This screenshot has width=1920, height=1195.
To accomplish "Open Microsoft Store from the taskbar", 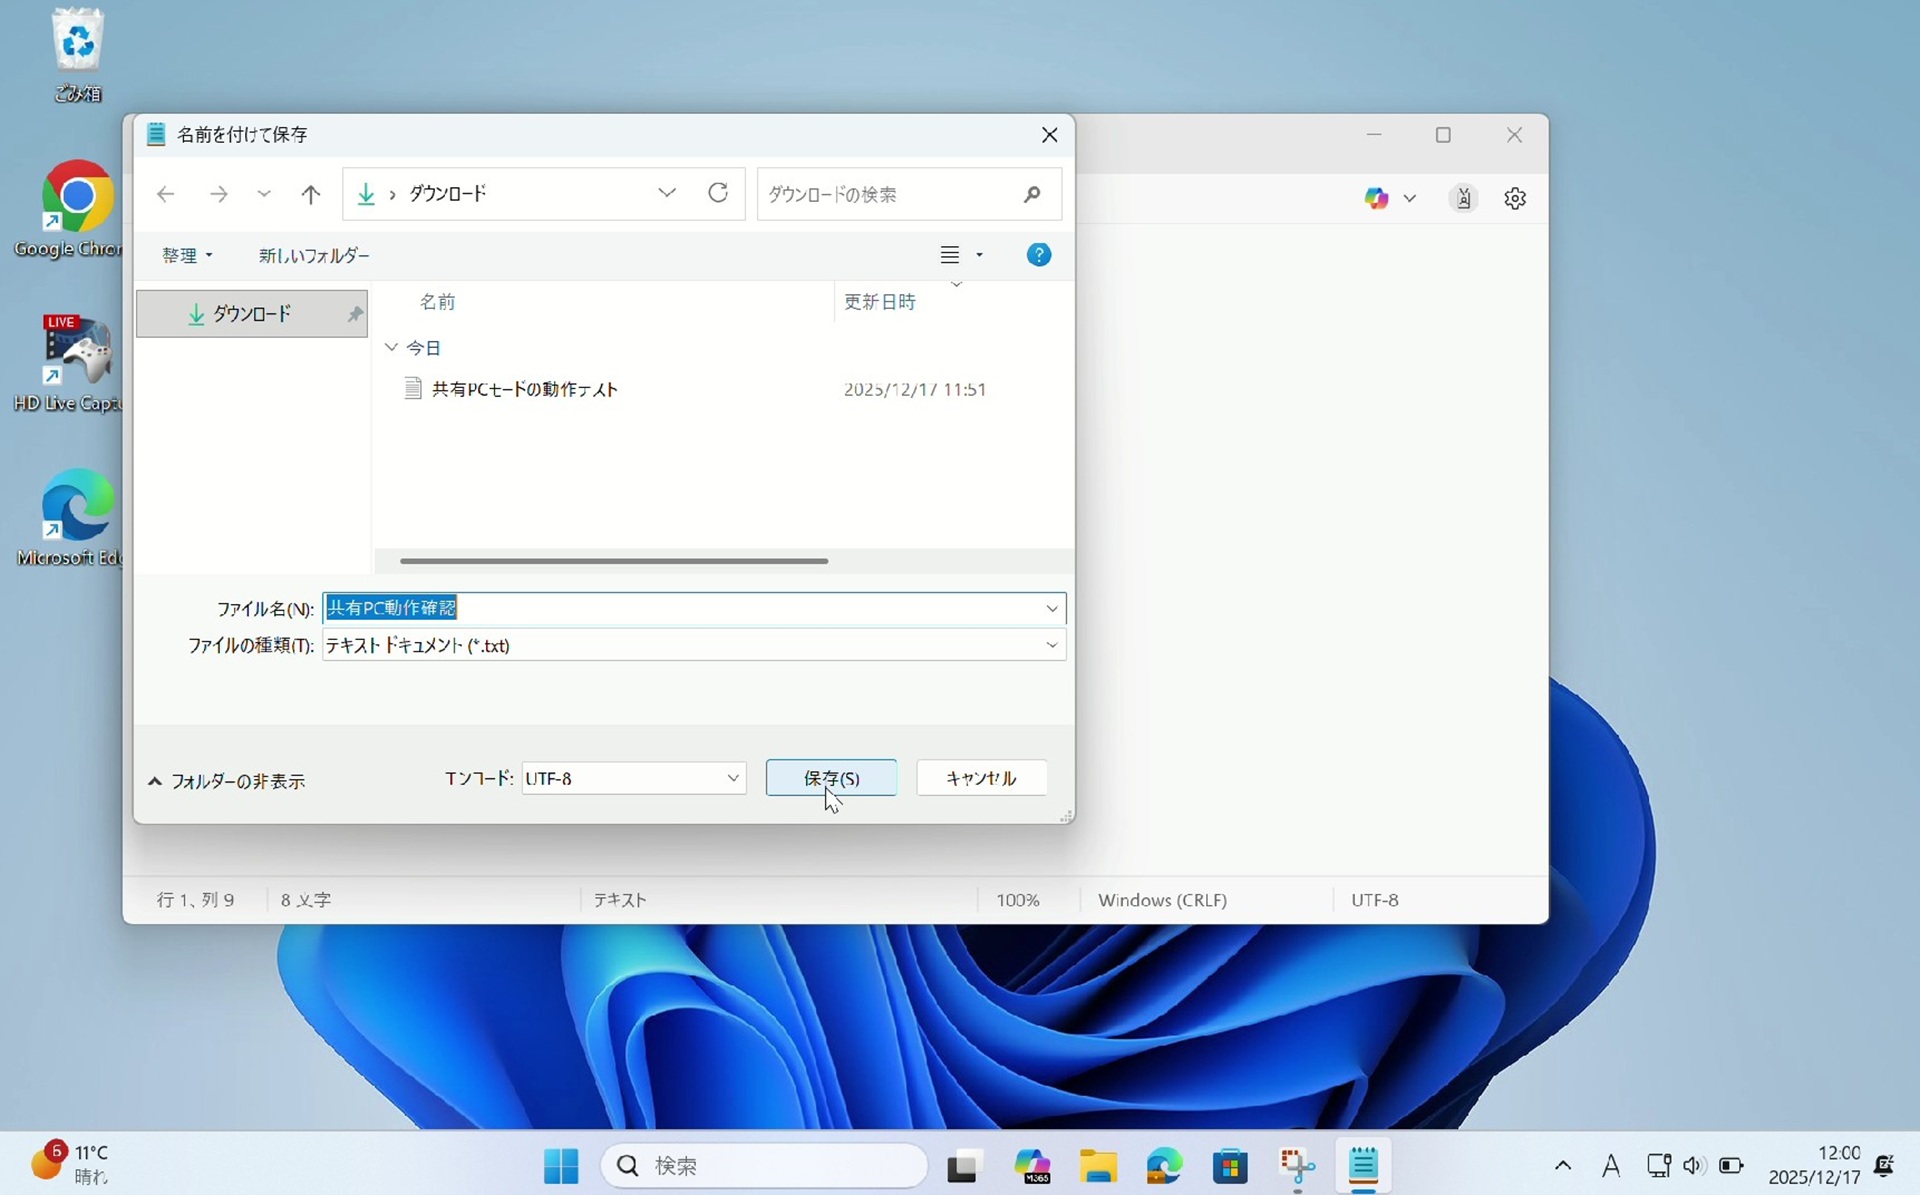I will pos(1230,1165).
